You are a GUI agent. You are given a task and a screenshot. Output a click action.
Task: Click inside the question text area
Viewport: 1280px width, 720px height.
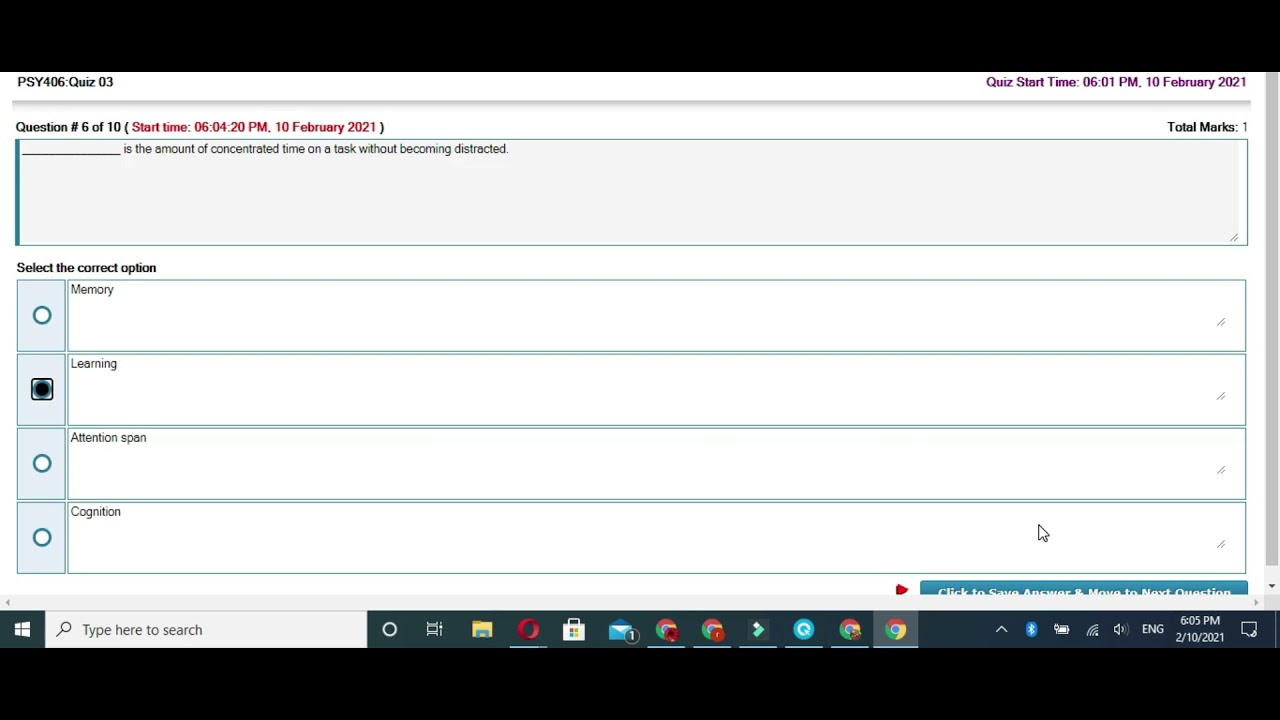pyautogui.click(x=632, y=192)
